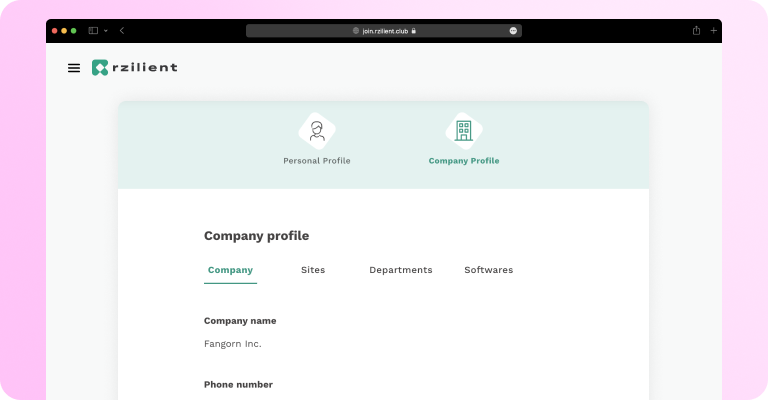
Task: Expand the sidebar dropdown chevron
Action: (x=106, y=31)
